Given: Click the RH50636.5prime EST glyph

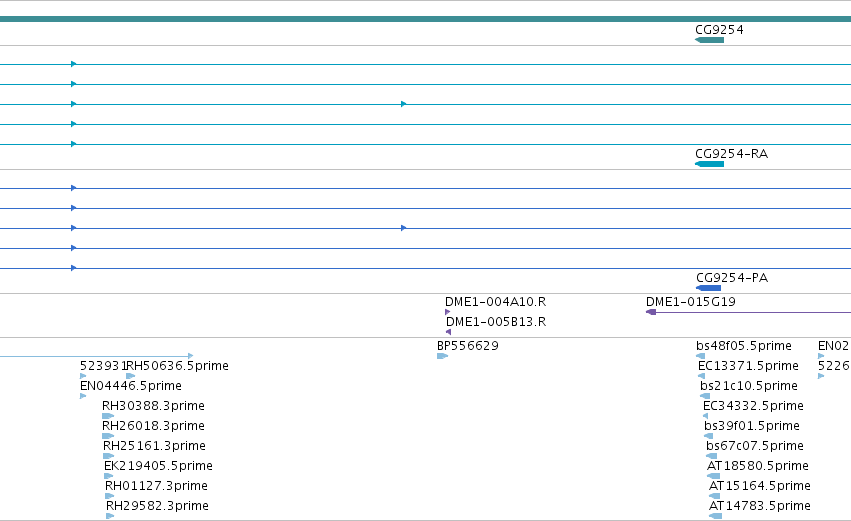Looking at the screenshot, I should point(130,376).
